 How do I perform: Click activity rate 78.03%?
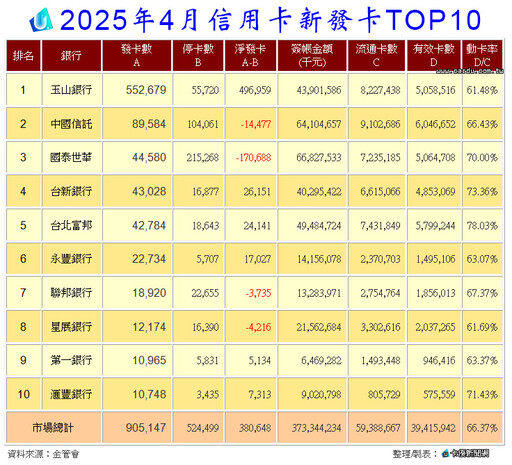pyautogui.click(x=482, y=226)
